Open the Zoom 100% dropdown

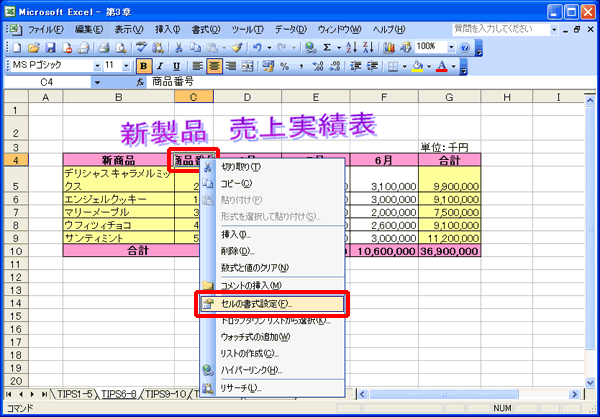(452, 47)
